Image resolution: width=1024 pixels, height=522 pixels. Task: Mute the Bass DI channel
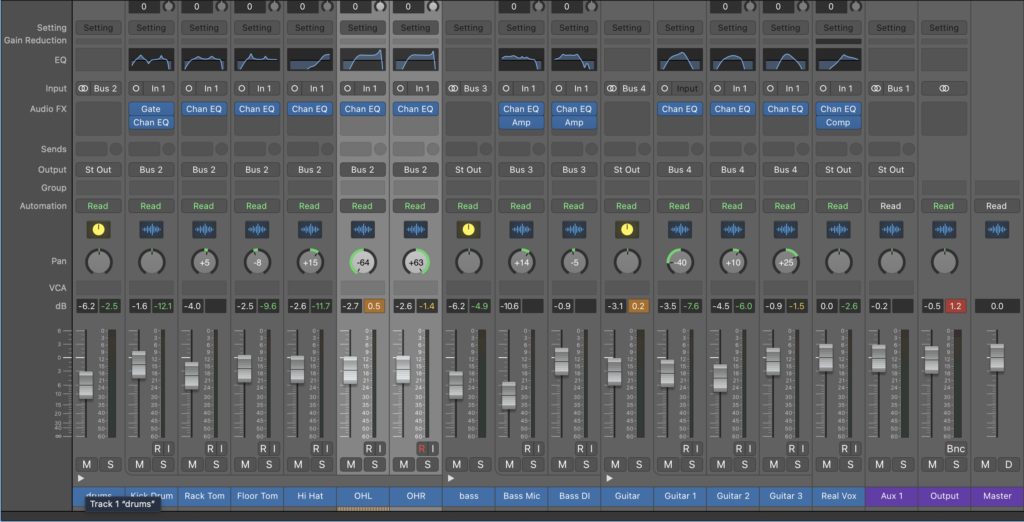562,465
